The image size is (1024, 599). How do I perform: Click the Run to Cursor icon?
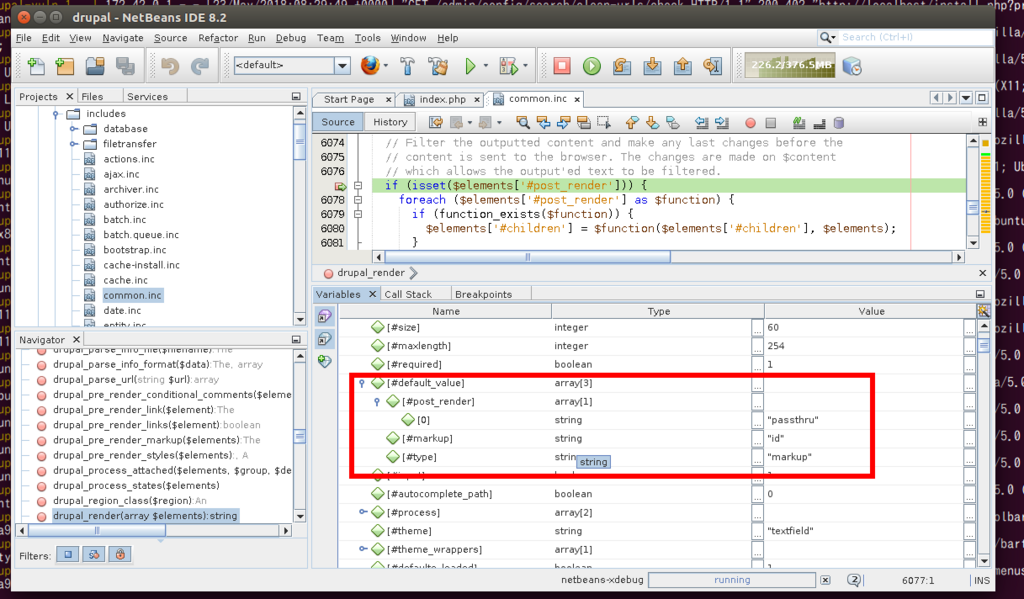(x=712, y=65)
